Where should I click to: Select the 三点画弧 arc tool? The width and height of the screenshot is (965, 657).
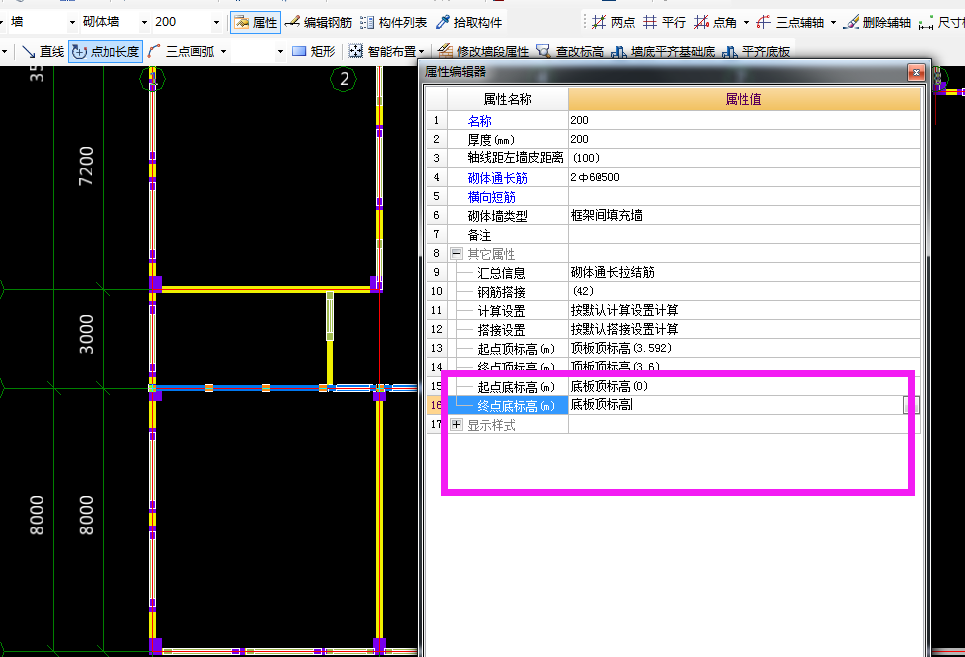click(x=182, y=52)
